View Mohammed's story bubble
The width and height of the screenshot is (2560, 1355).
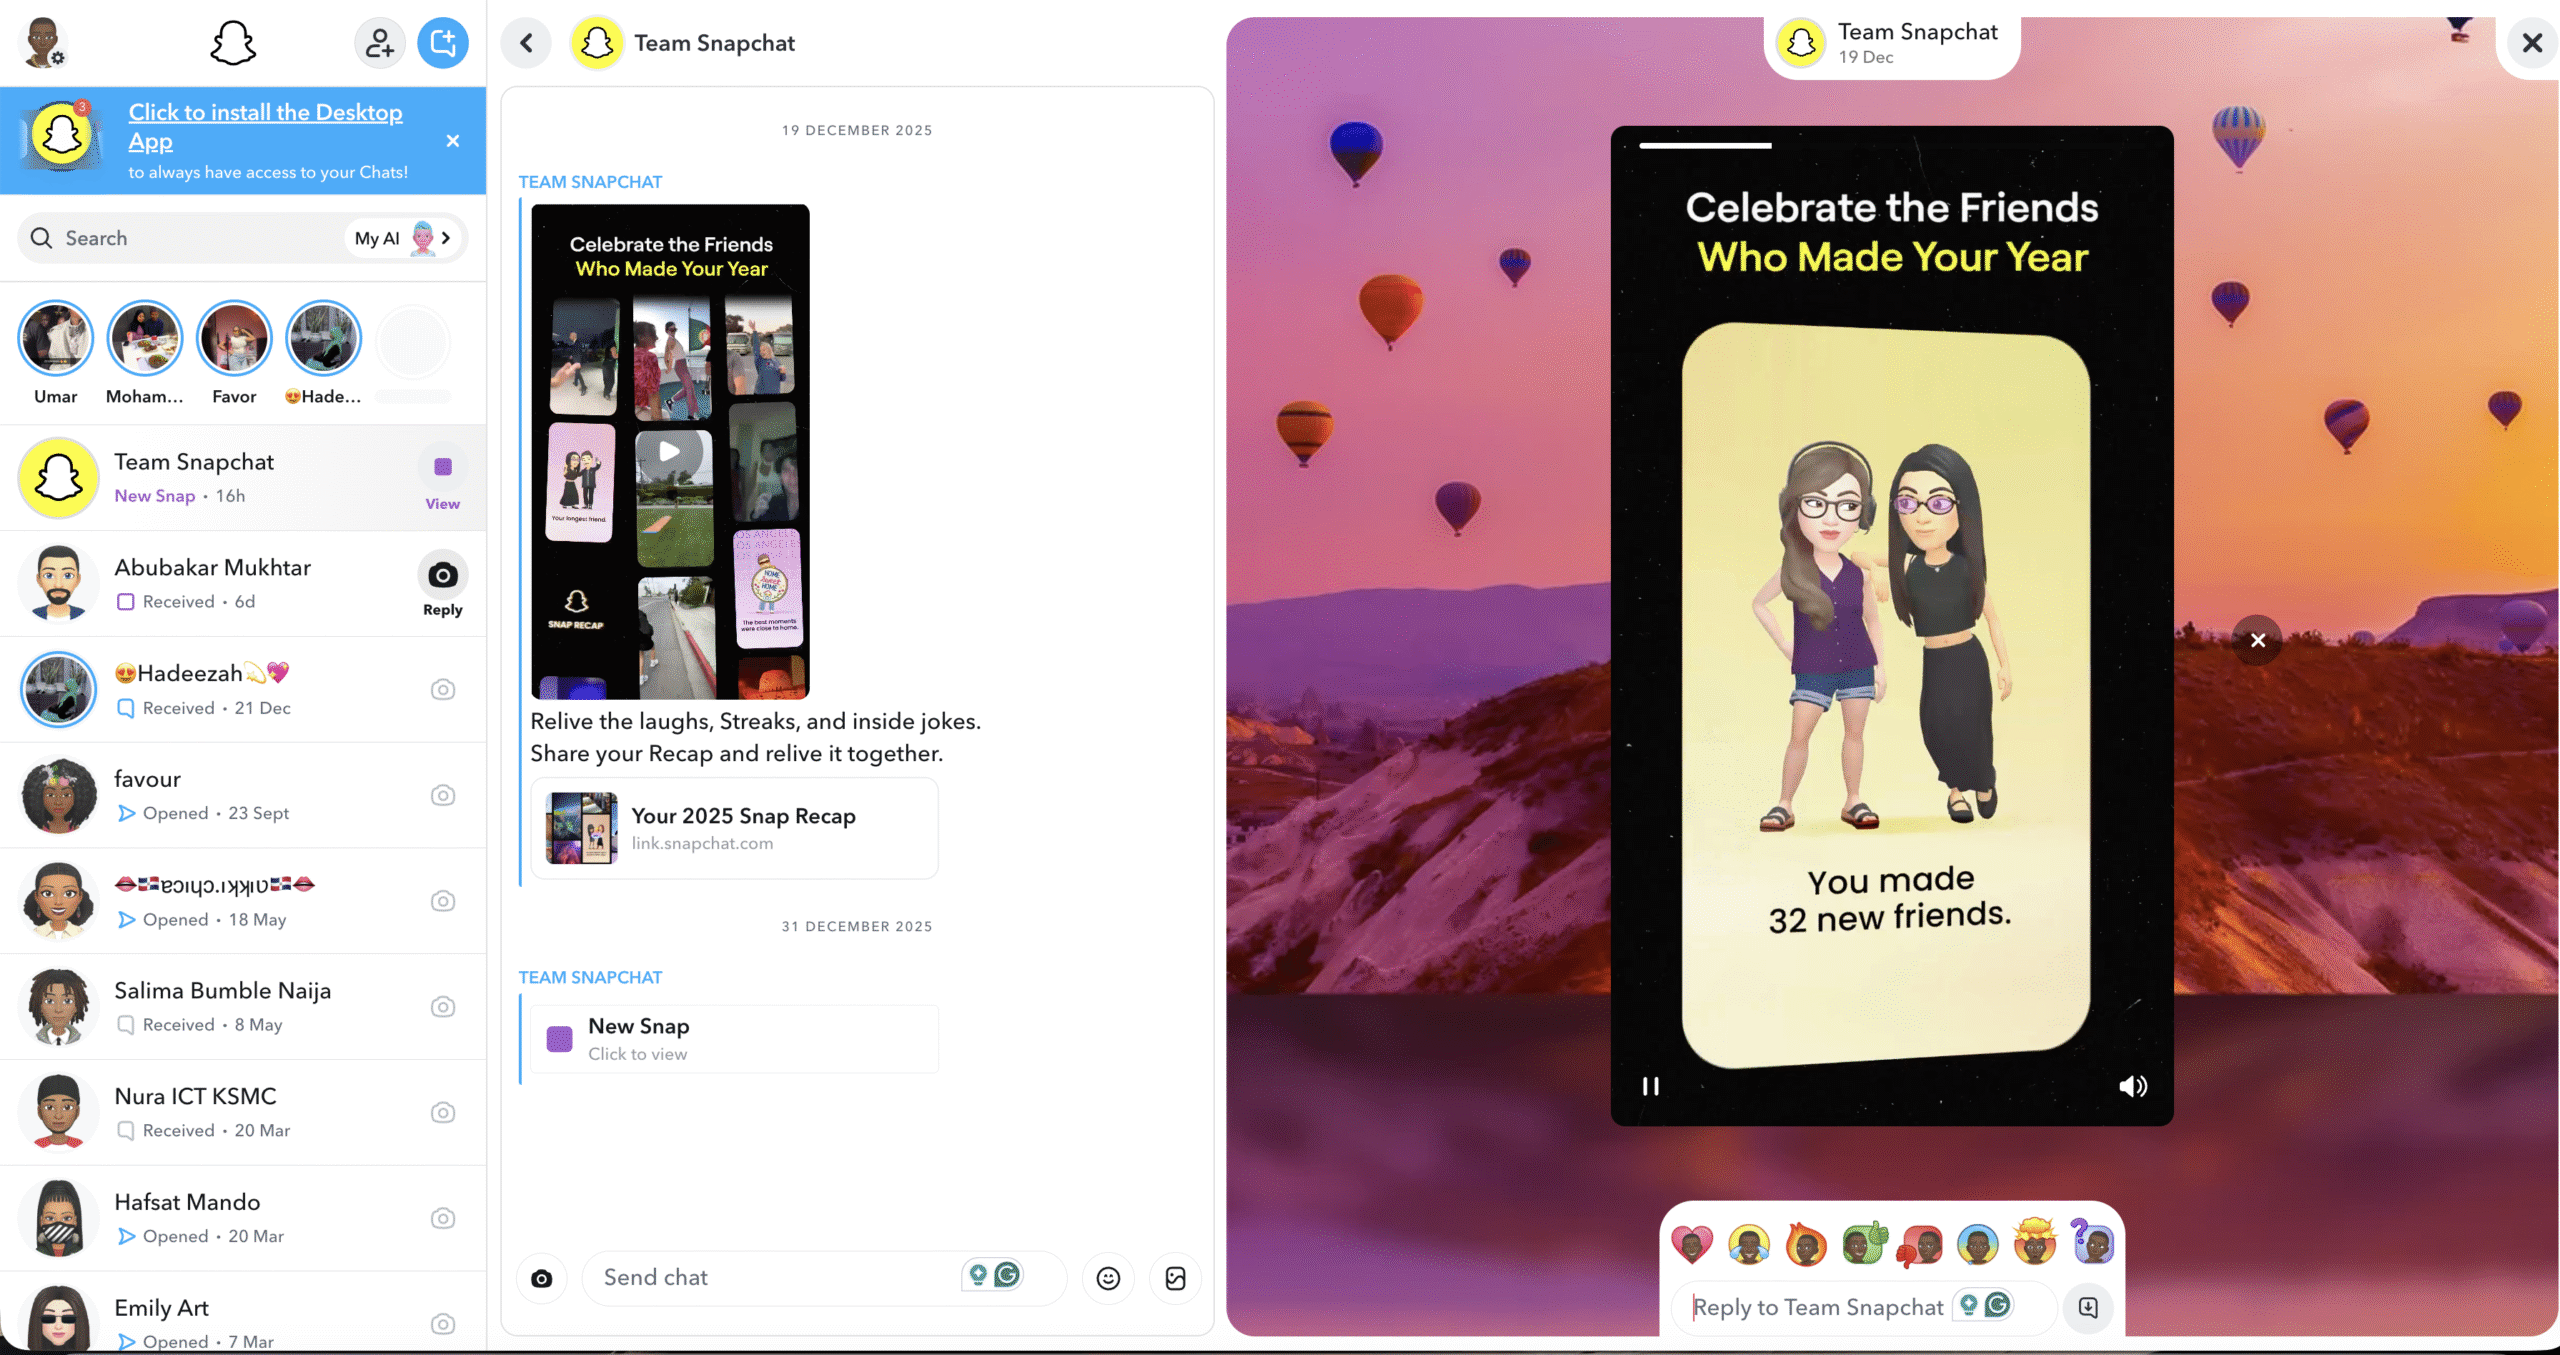pos(145,339)
